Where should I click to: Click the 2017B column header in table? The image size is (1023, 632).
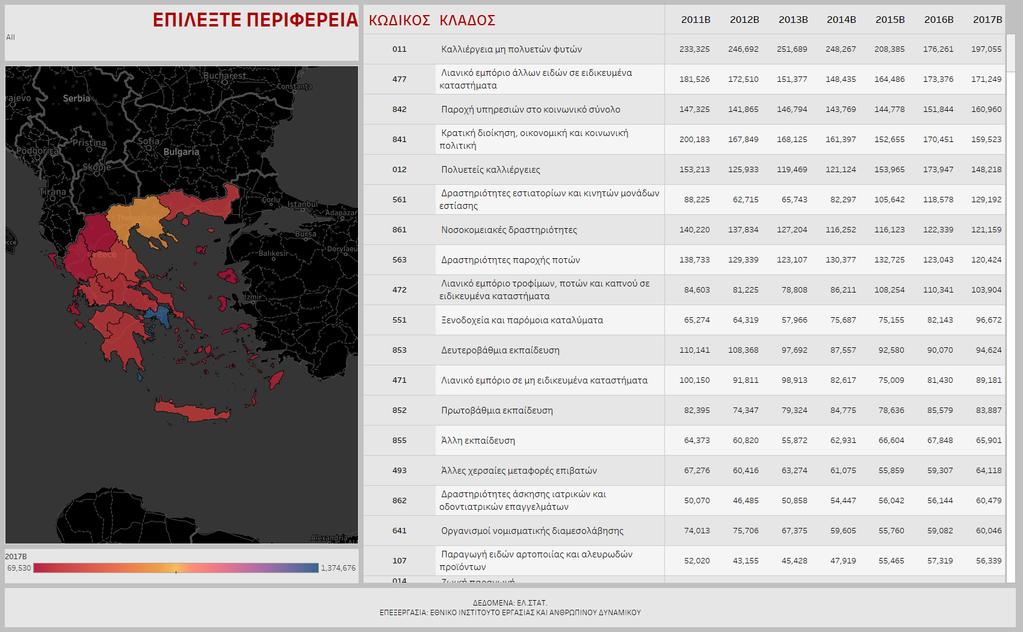(x=987, y=20)
